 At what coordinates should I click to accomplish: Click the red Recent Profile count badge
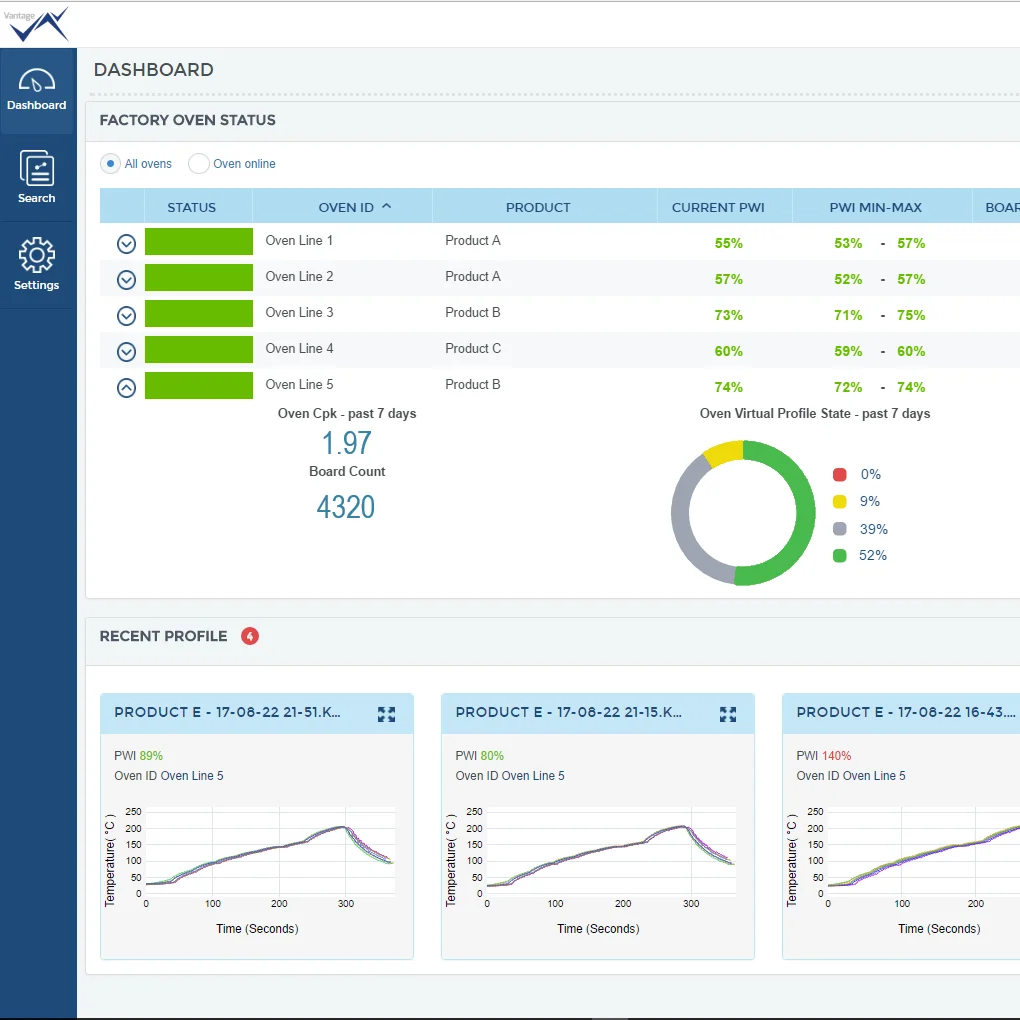(250, 636)
